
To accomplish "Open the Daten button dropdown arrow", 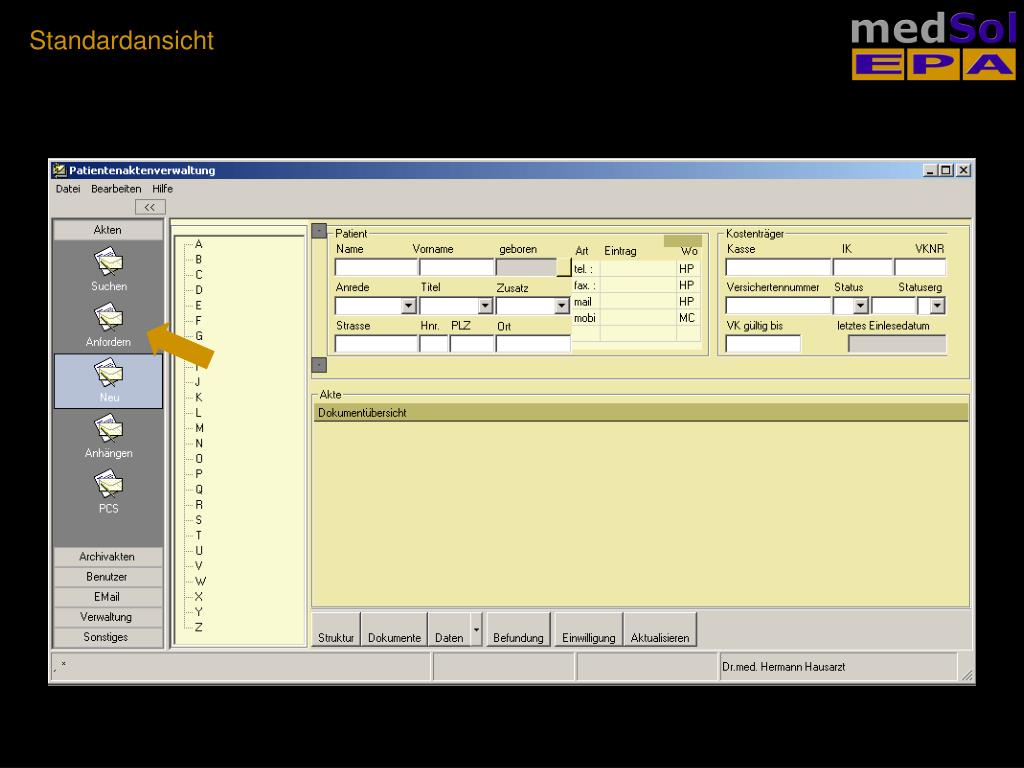I will 476,630.
